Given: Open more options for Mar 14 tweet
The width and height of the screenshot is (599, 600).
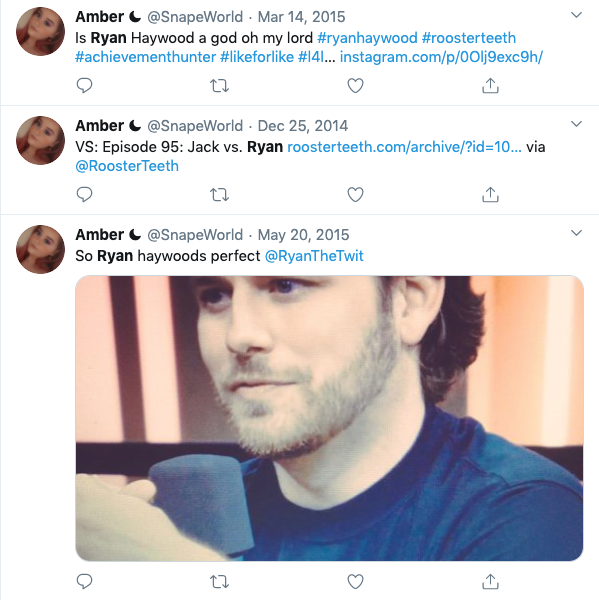Looking at the screenshot, I should click(576, 15).
